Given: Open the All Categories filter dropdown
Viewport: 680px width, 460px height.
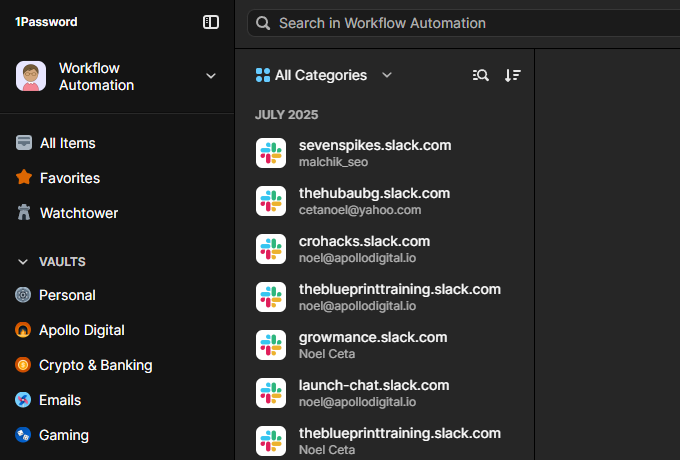Looking at the screenshot, I should pos(324,75).
